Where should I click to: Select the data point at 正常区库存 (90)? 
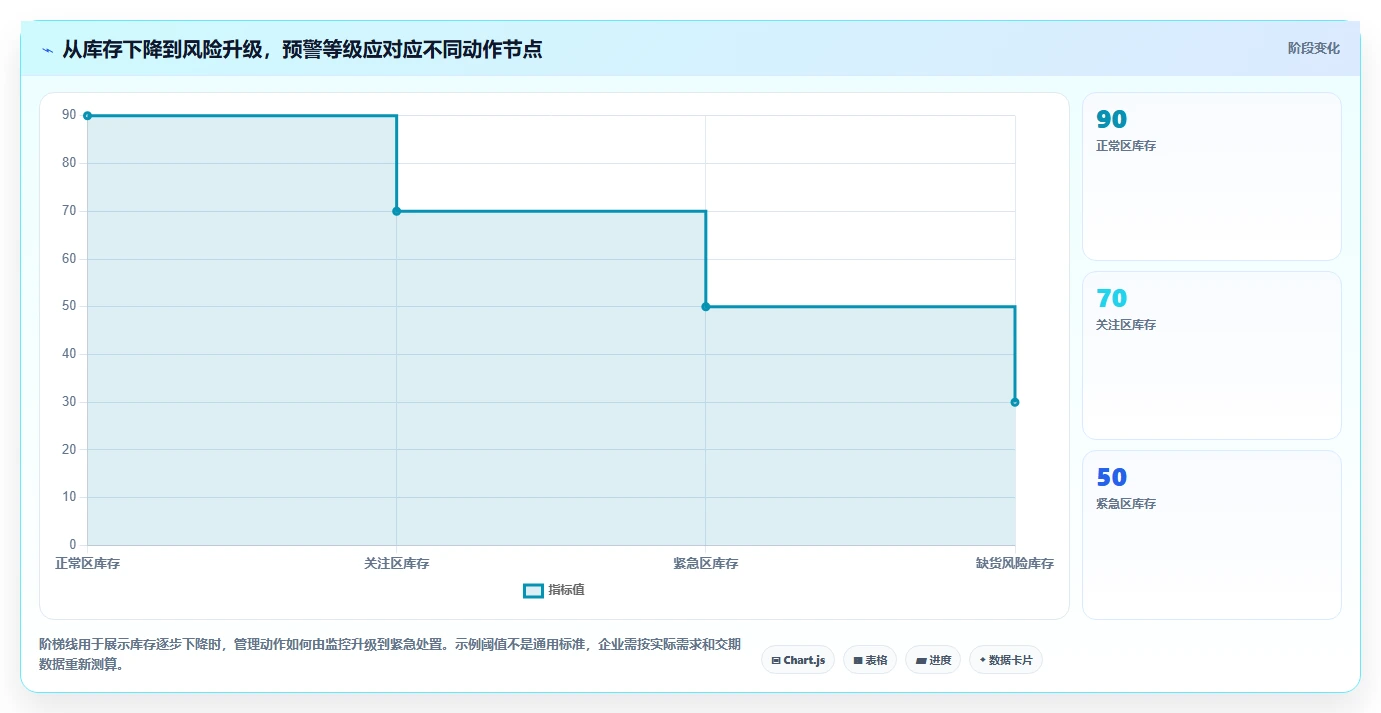[x=88, y=116]
